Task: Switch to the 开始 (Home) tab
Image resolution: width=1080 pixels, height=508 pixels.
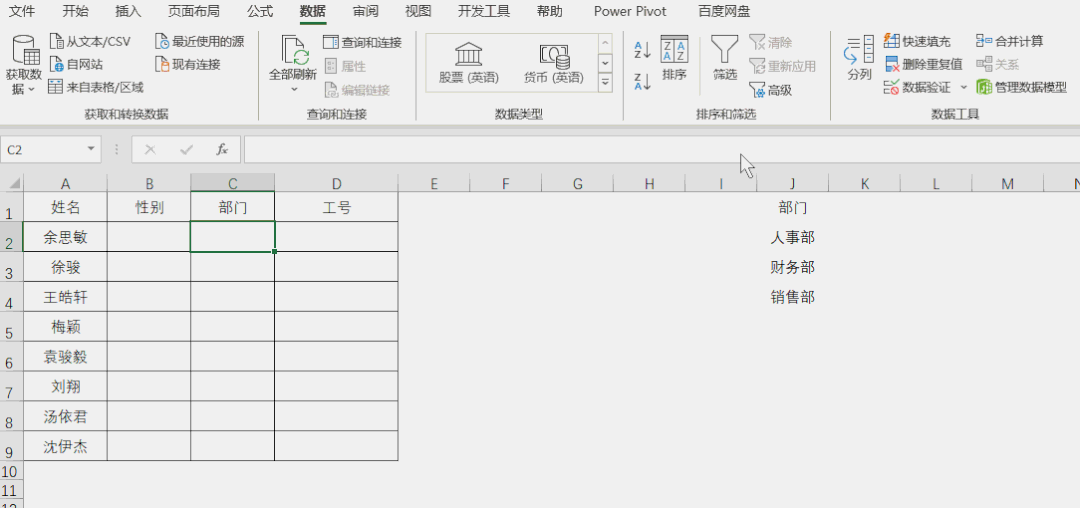Action: [75, 12]
